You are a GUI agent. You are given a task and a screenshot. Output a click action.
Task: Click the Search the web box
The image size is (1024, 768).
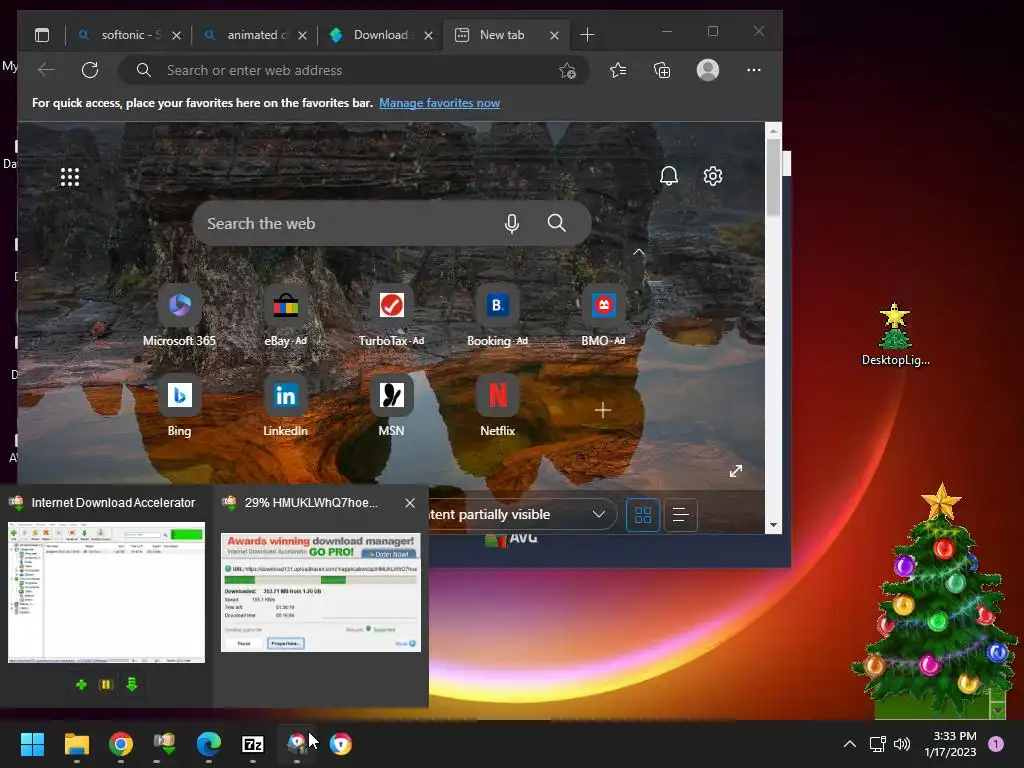[x=392, y=223]
